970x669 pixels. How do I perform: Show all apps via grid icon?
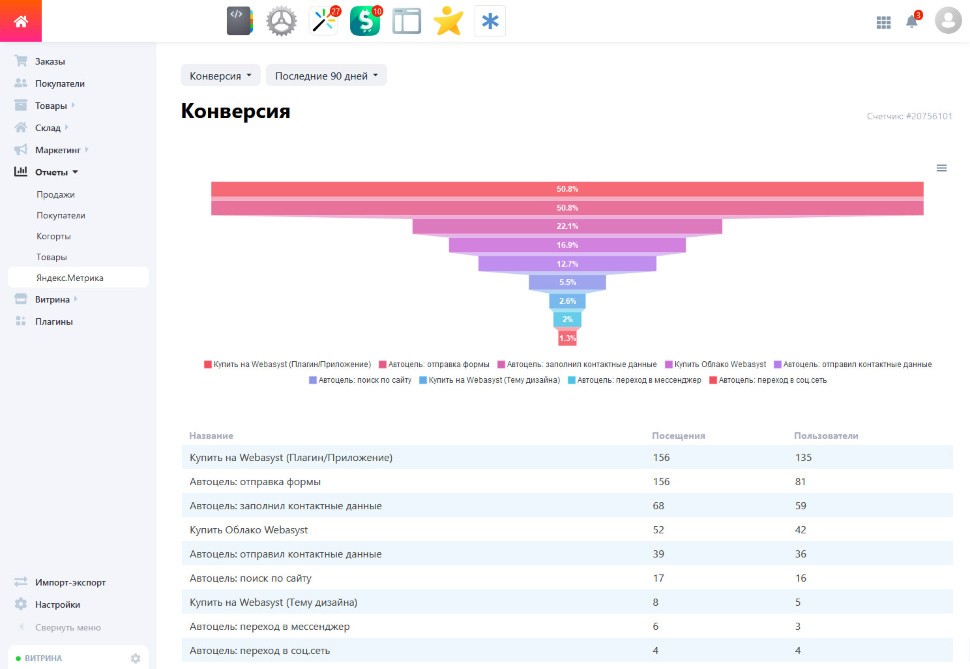click(883, 22)
